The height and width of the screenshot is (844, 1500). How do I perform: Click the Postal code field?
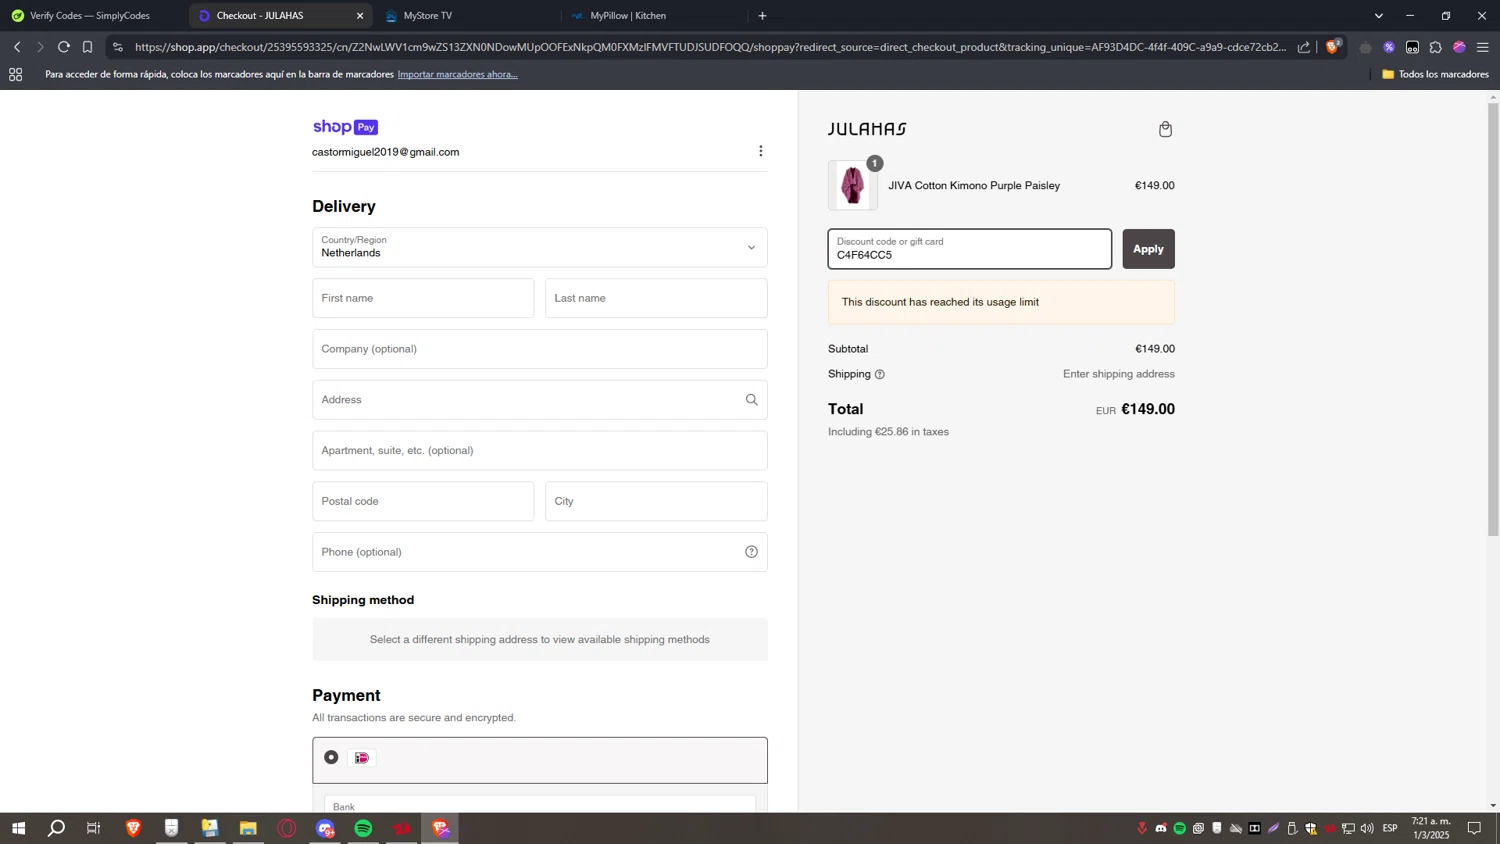pyautogui.click(x=423, y=501)
